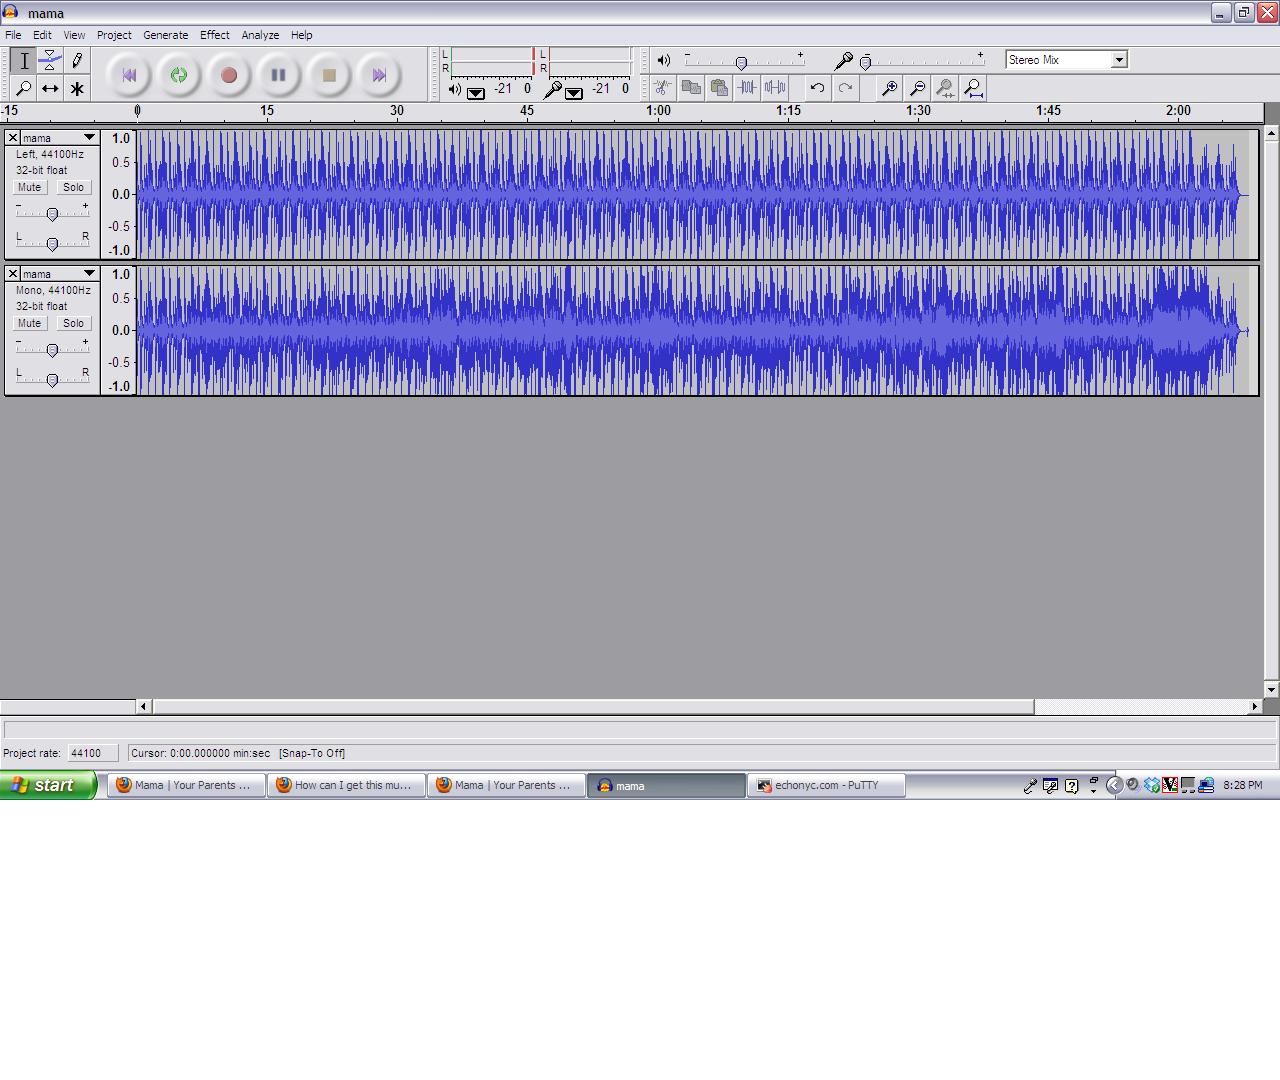Click the 1:00 mark on the timeline ruler
The height and width of the screenshot is (1080, 1280).
(x=658, y=111)
